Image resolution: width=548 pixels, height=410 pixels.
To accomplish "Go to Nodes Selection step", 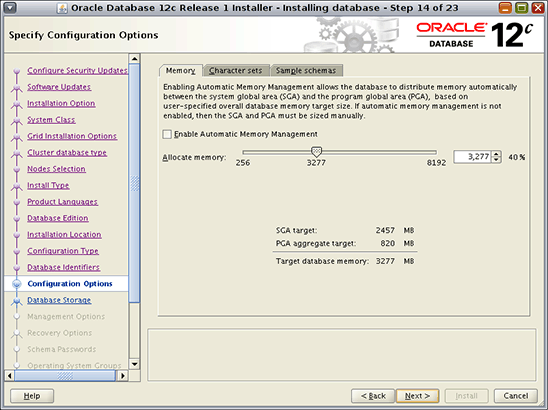I will coord(56,169).
